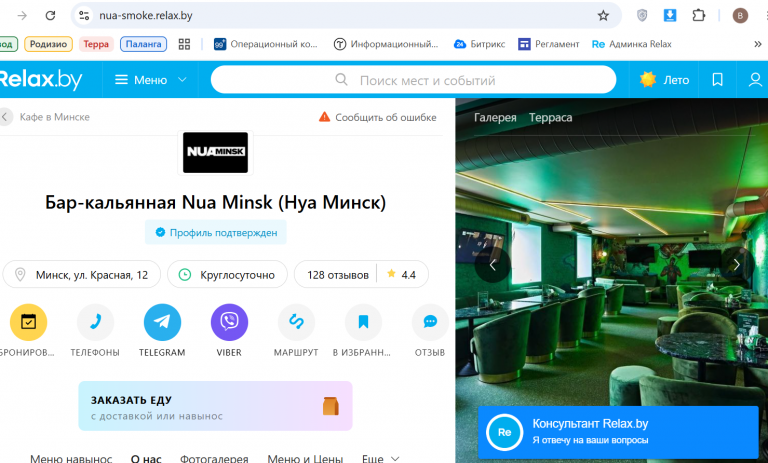This screenshot has height=463, width=768.
Task: Open the bookmarks apps grid icon
Action: (184, 44)
